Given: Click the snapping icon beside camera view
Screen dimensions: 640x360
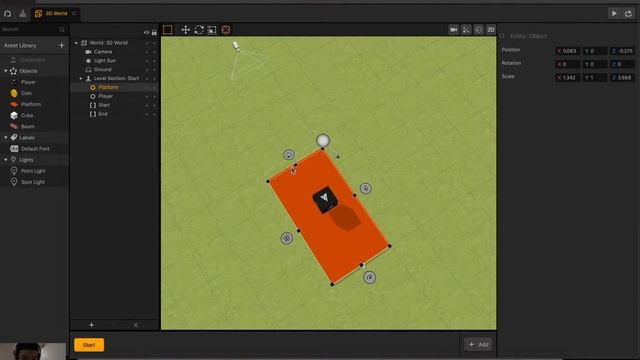Looking at the screenshot, I should [466, 30].
